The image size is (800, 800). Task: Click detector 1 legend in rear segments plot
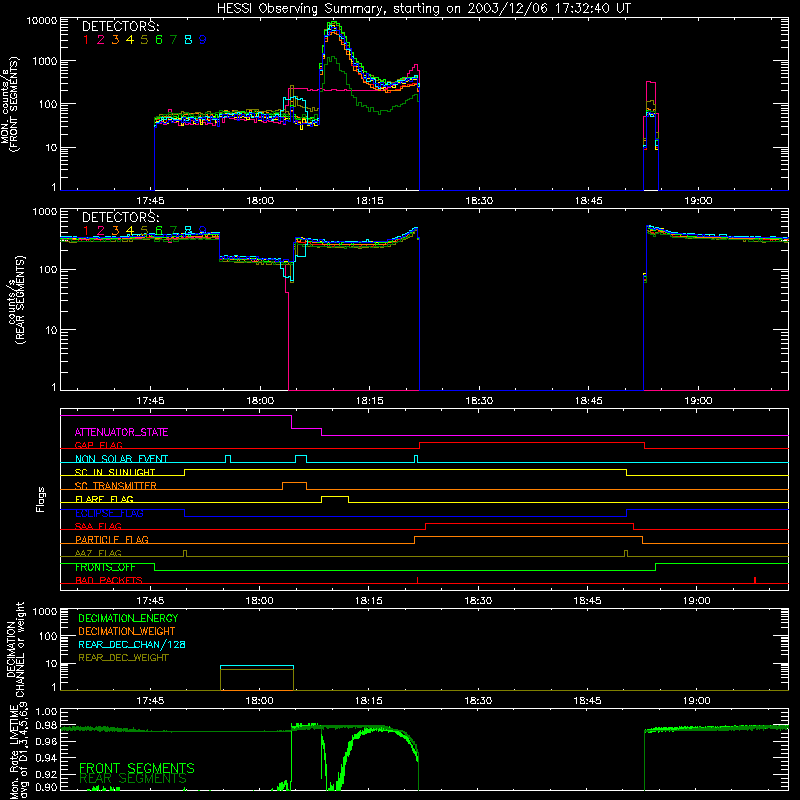pyautogui.click(x=86, y=231)
